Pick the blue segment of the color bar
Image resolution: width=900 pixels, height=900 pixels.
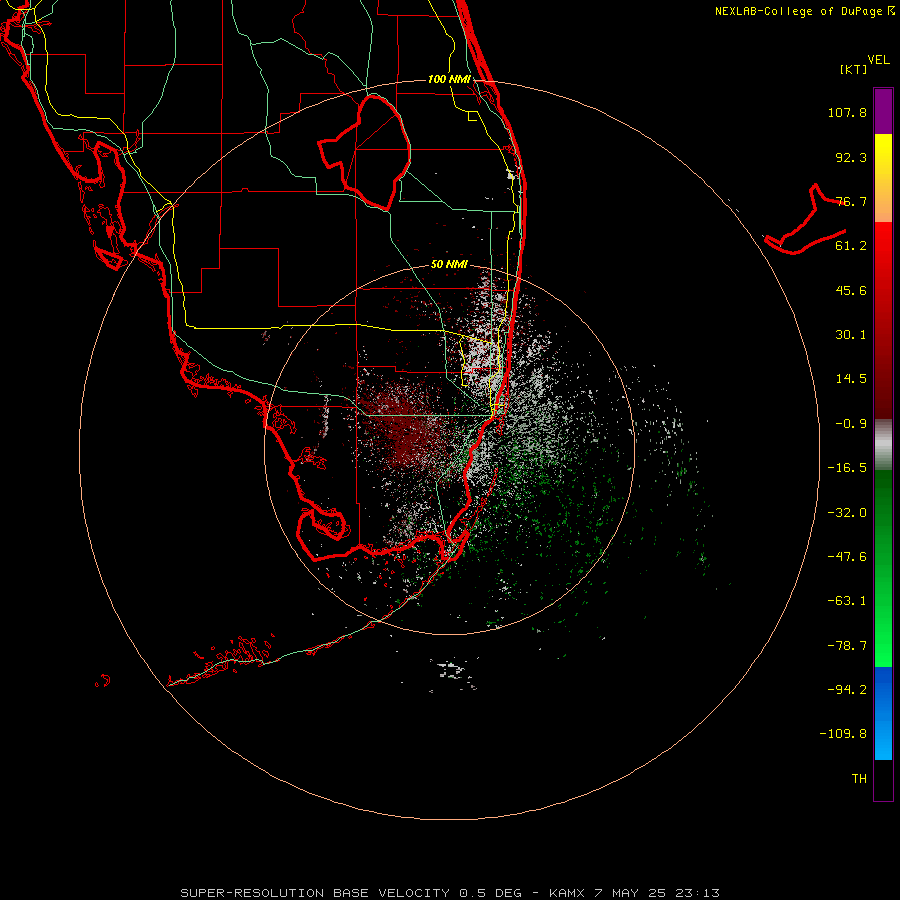(x=883, y=713)
